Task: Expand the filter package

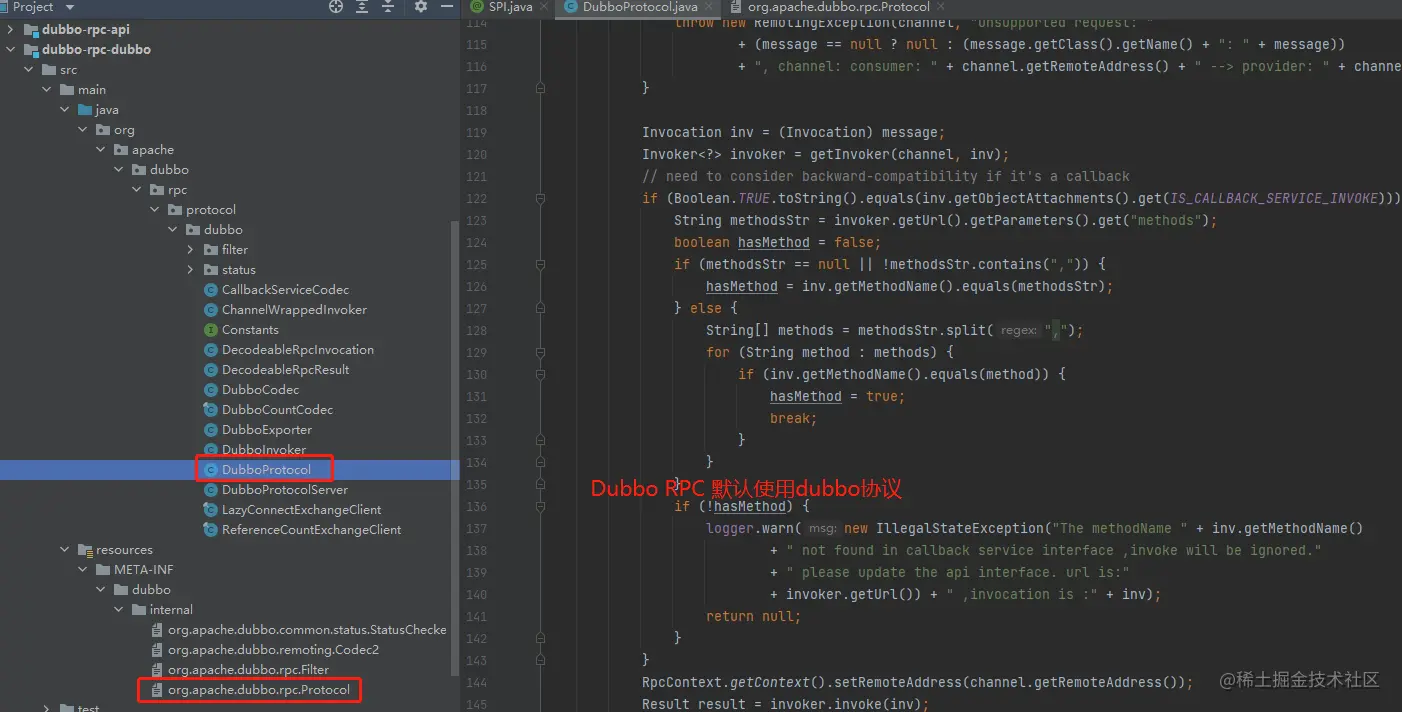Action: click(x=191, y=250)
